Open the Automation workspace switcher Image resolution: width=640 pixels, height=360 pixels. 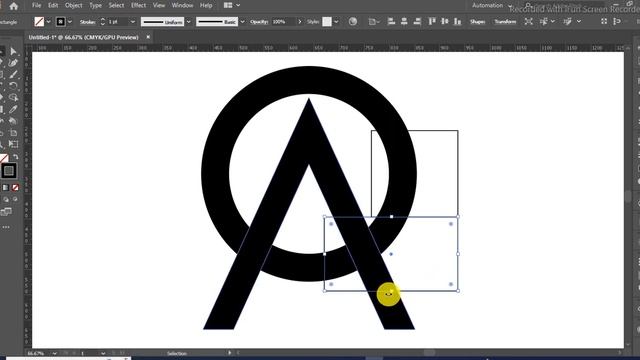pos(491,5)
